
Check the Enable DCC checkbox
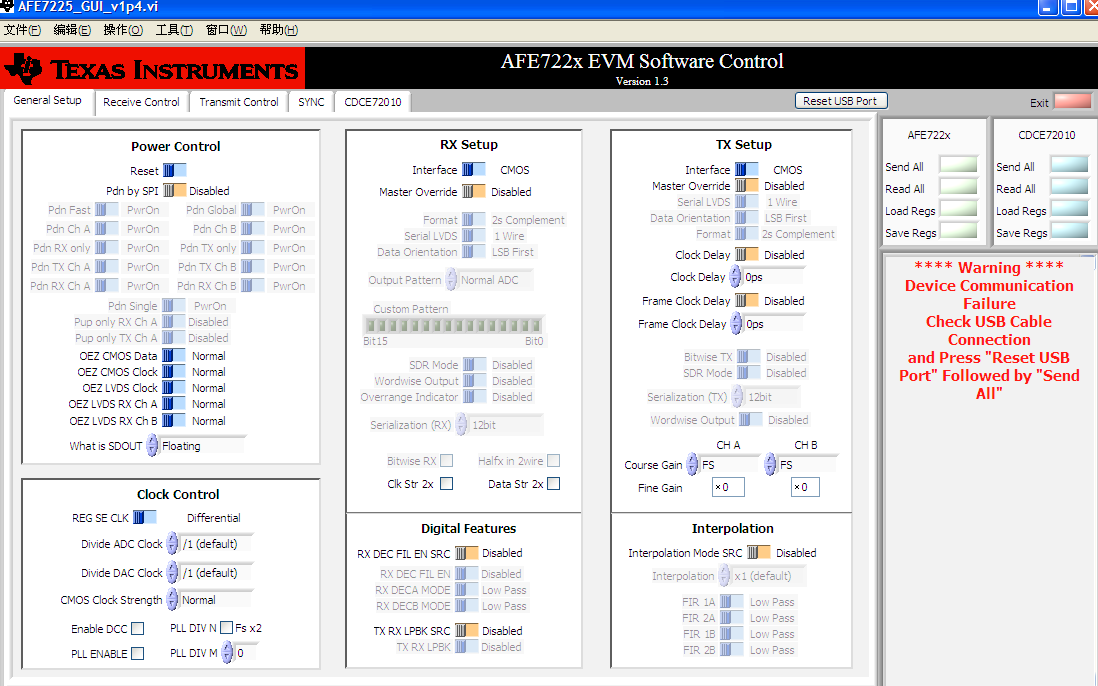click(x=138, y=629)
